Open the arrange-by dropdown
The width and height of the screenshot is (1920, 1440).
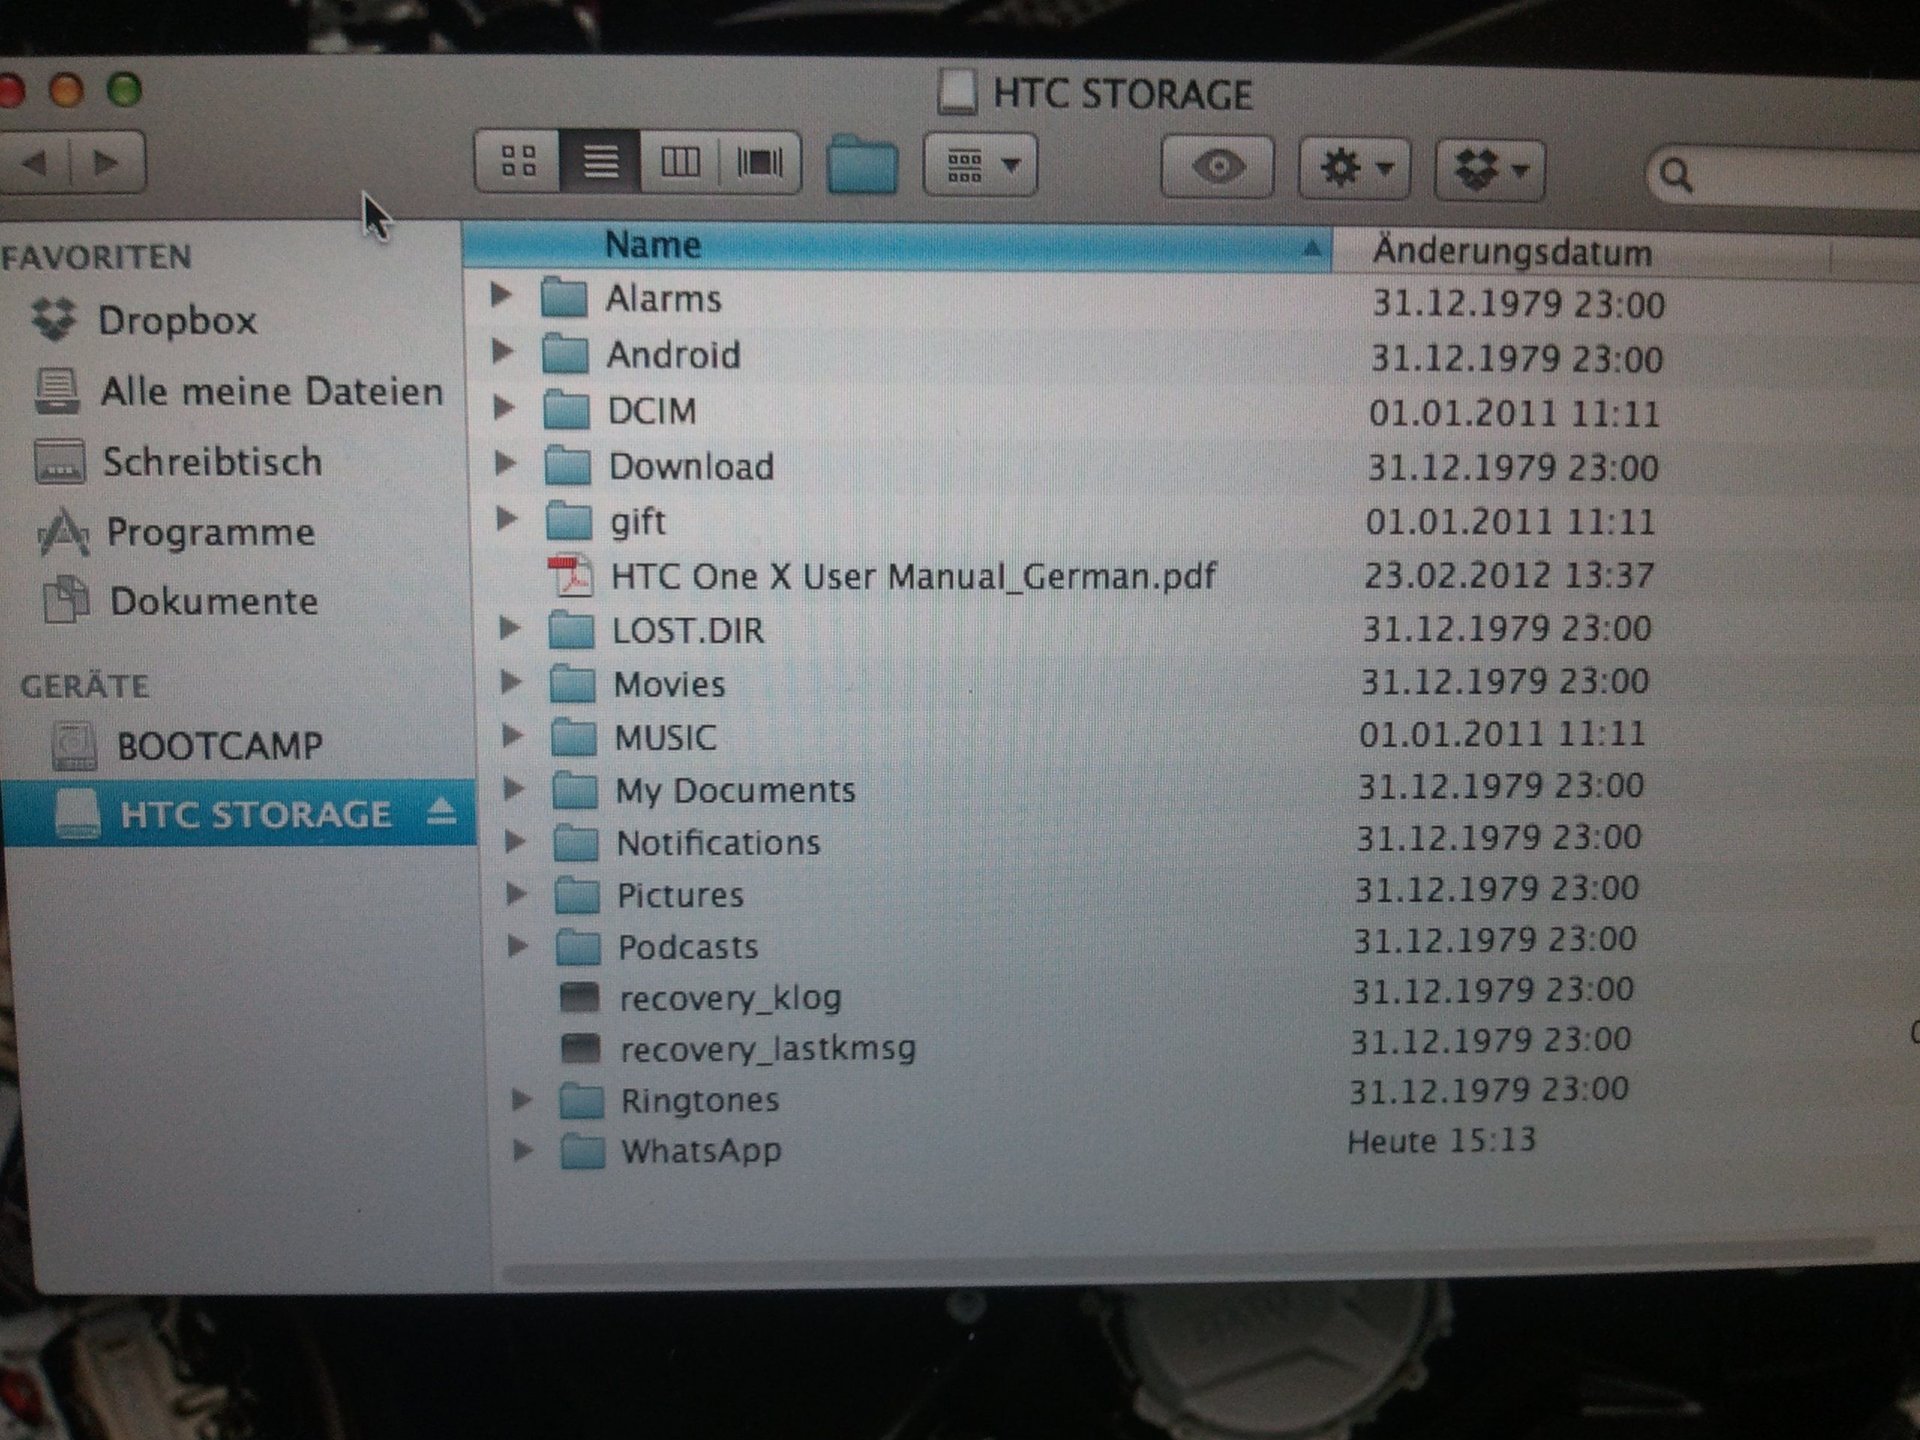click(980, 165)
